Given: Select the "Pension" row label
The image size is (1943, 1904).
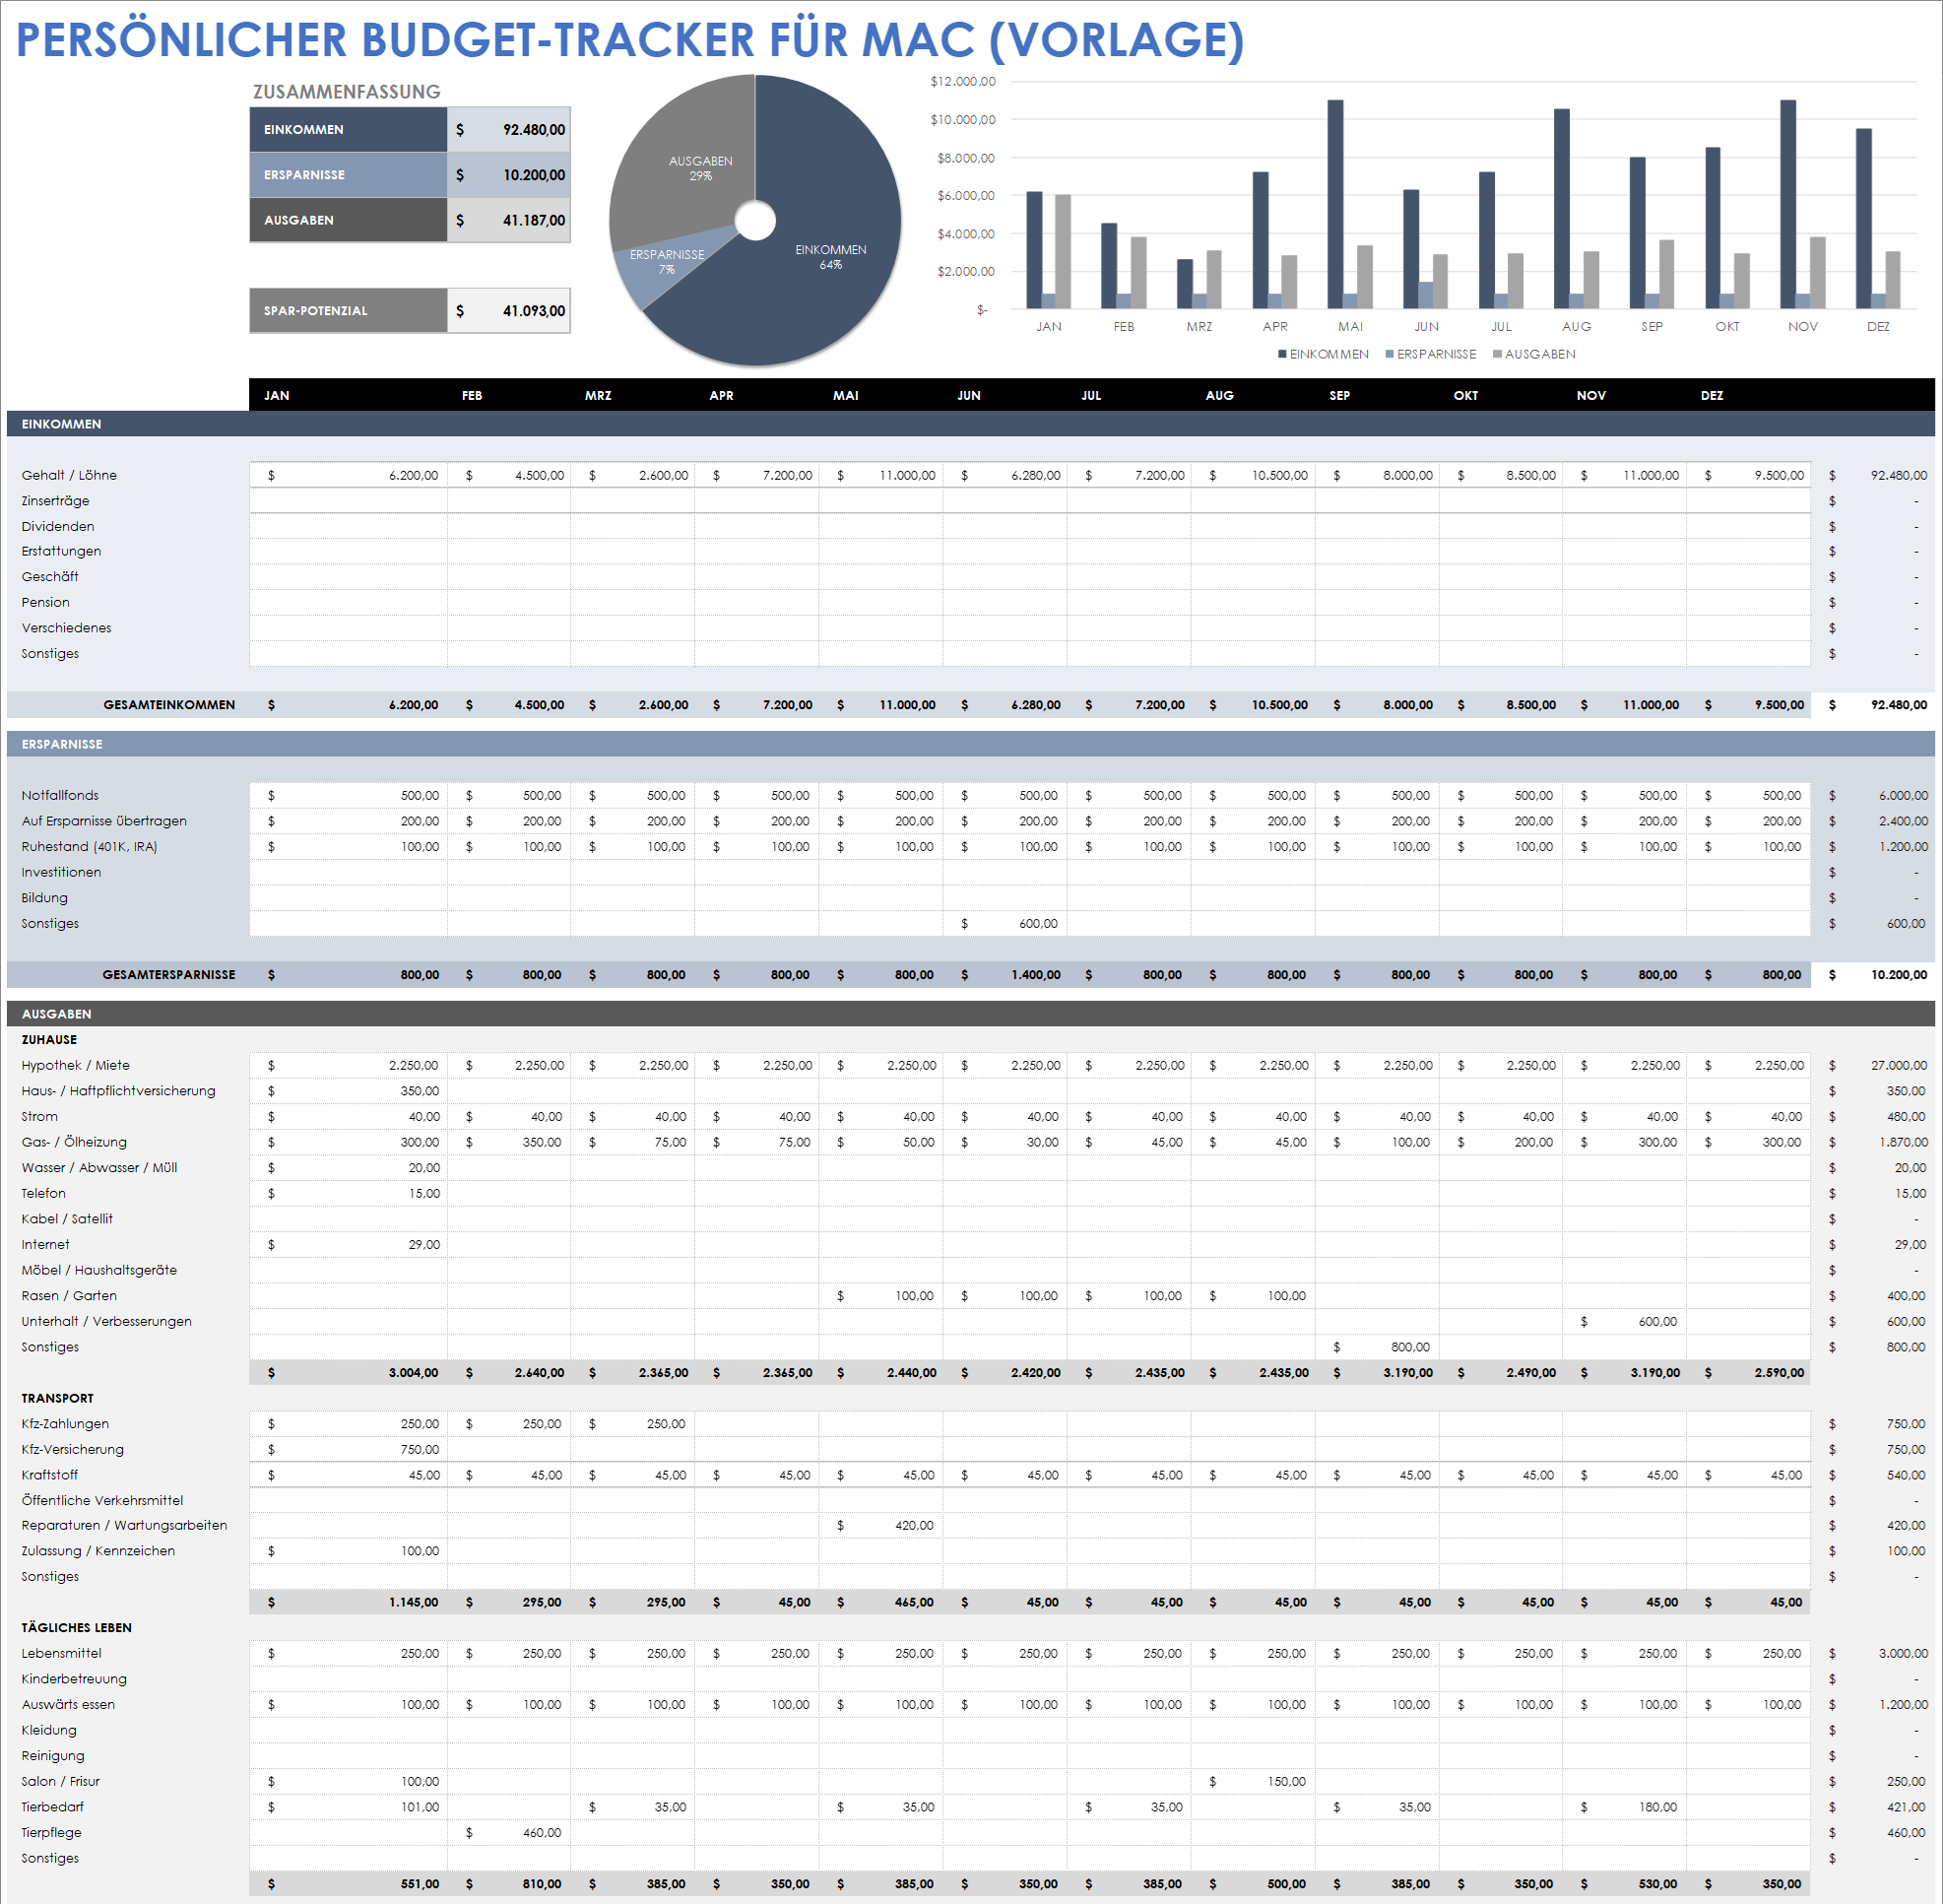Looking at the screenshot, I should (45, 603).
